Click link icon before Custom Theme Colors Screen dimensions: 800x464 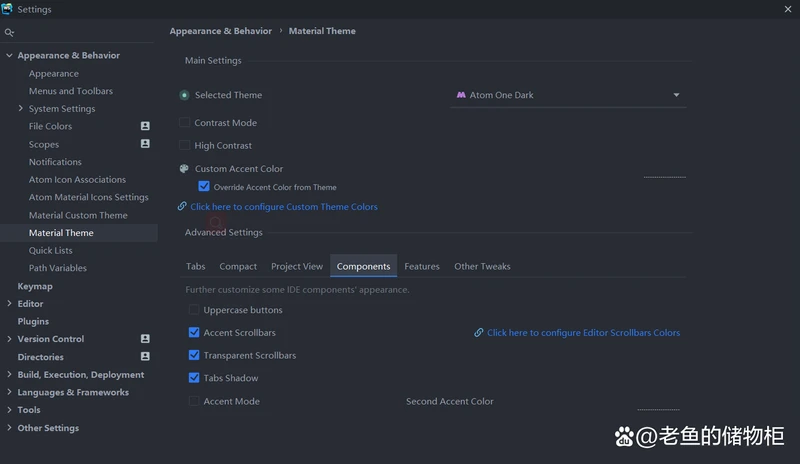pos(182,206)
